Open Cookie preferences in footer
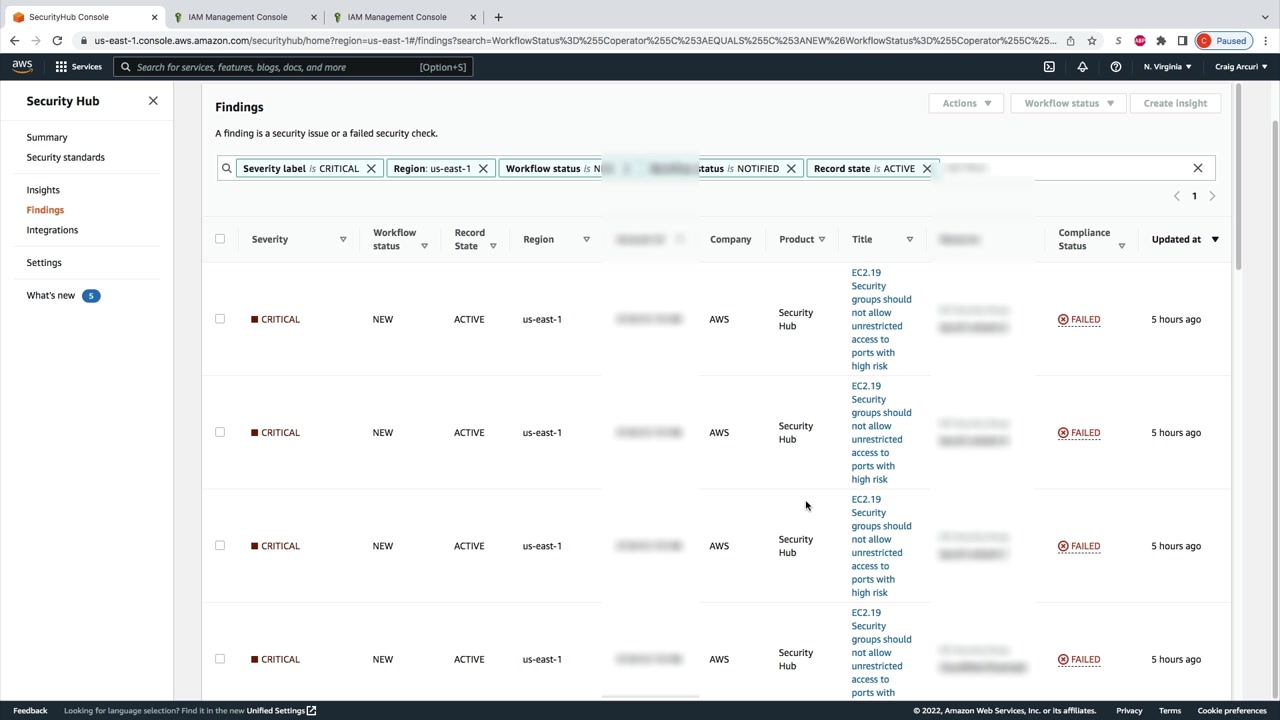The image size is (1280, 720). click(x=1232, y=711)
